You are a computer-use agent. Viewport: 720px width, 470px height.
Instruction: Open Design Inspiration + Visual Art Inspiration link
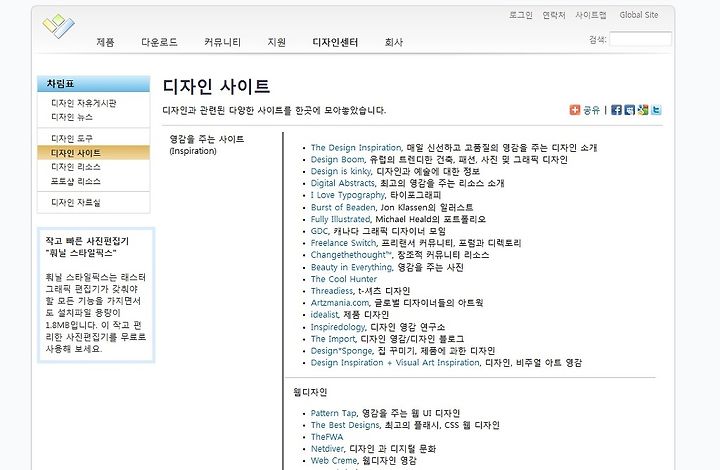point(395,363)
